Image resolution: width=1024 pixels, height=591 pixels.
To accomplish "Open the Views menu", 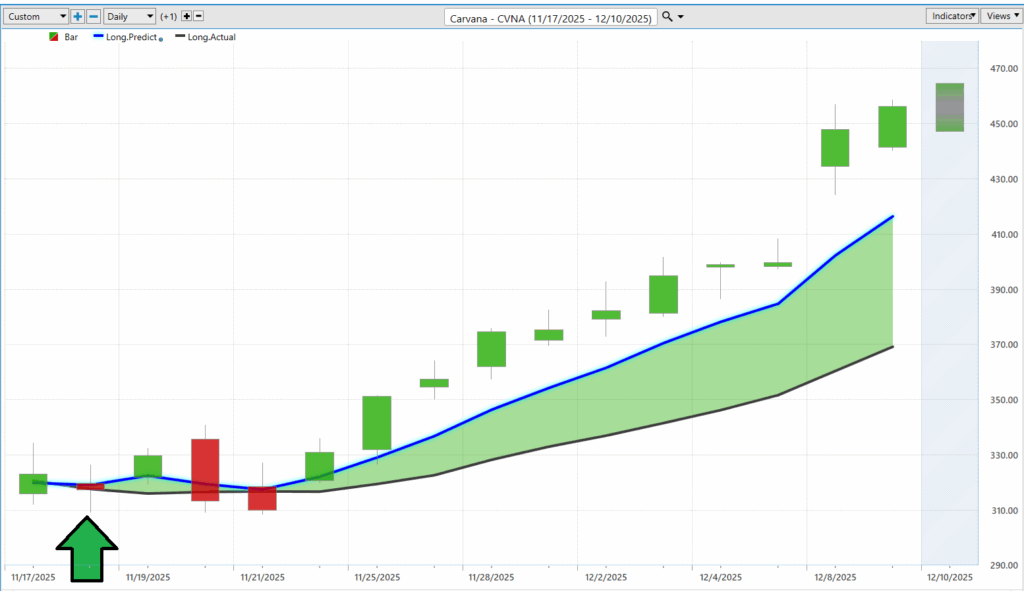I will [x=999, y=16].
